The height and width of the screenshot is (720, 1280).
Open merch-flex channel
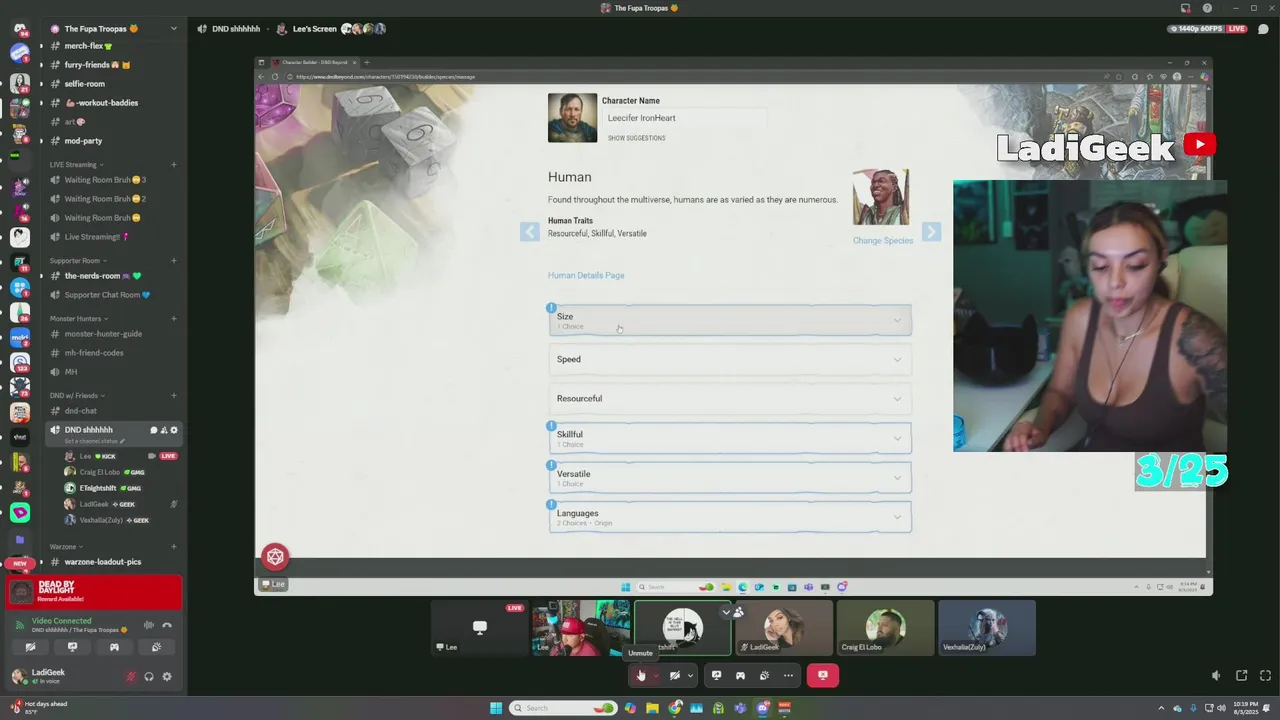(112, 46)
